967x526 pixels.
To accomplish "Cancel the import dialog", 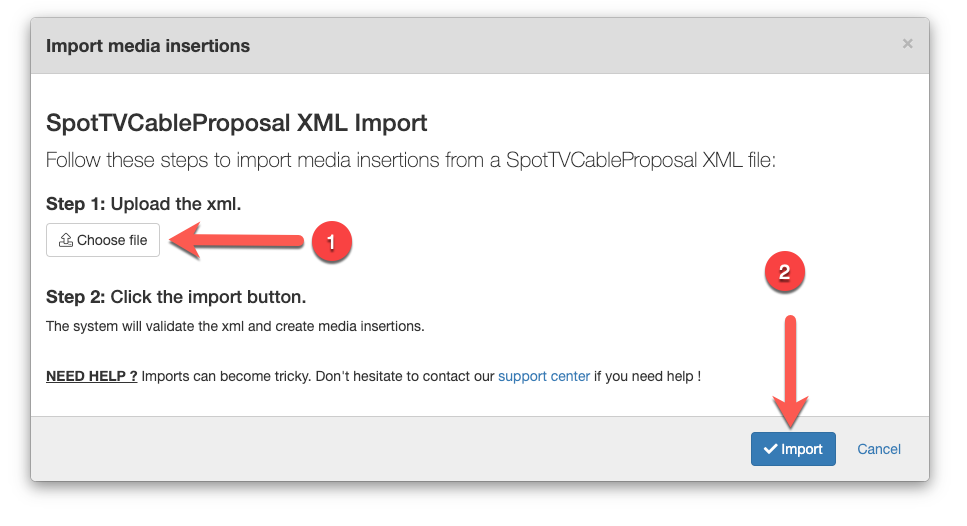I will pyautogui.click(x=879, y=449).
